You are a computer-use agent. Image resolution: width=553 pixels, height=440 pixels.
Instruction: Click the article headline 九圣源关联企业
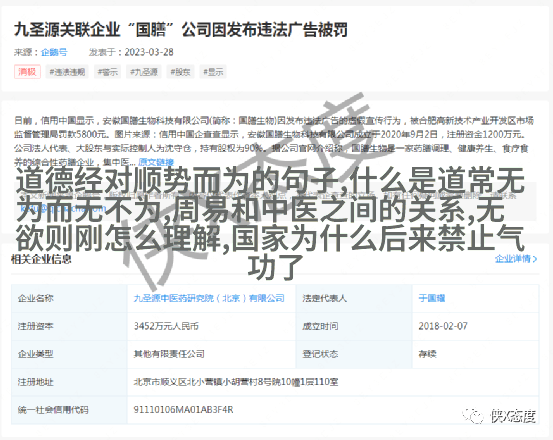coord(181,30)
